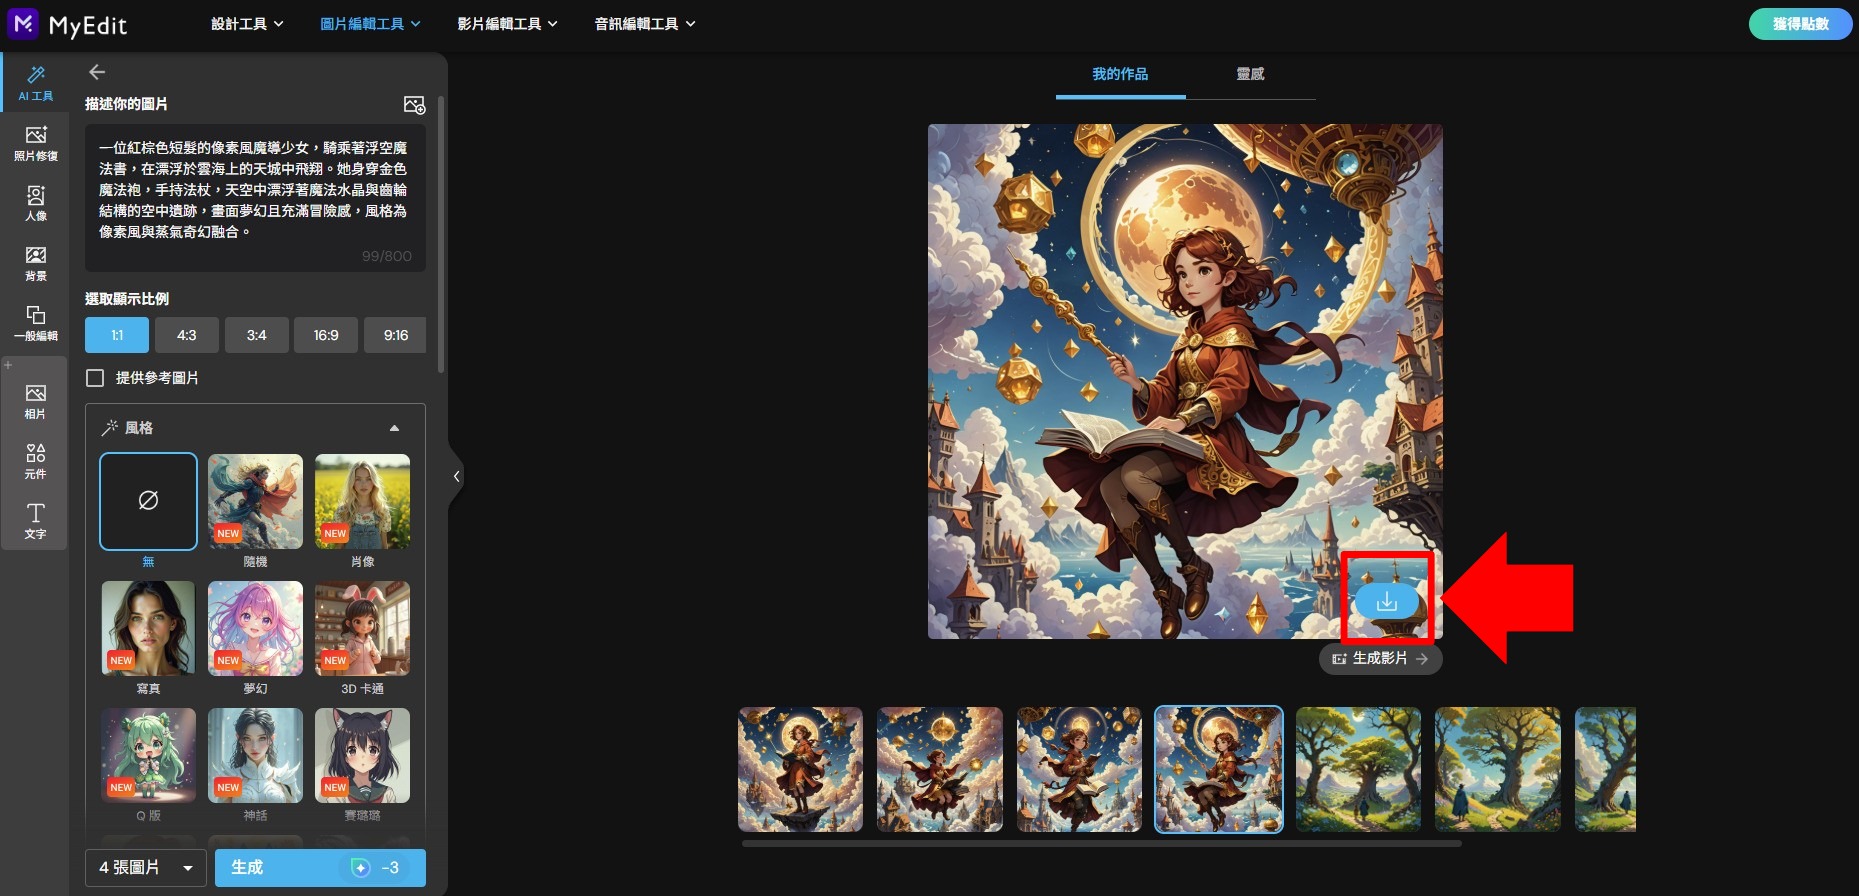
Task: Select the 夢幻 style thumbnail
Action: (x=255, y=629)
